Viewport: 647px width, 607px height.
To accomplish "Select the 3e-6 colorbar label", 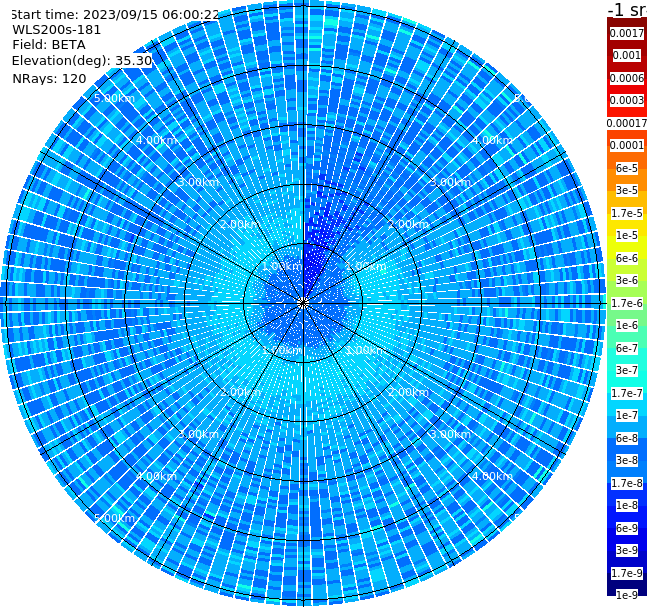I will [x=627, y=280].
